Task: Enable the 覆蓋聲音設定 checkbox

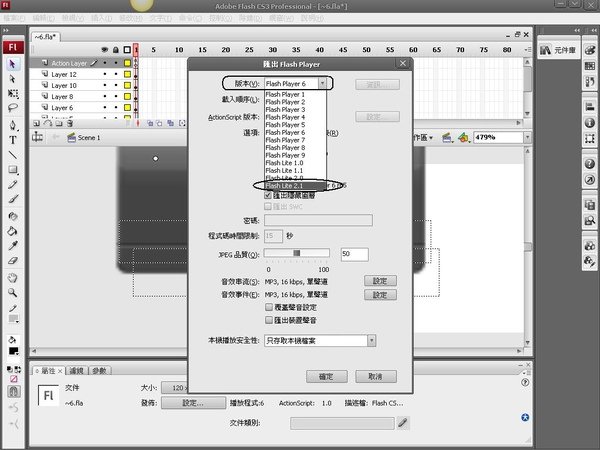Action: coord(269,307)
